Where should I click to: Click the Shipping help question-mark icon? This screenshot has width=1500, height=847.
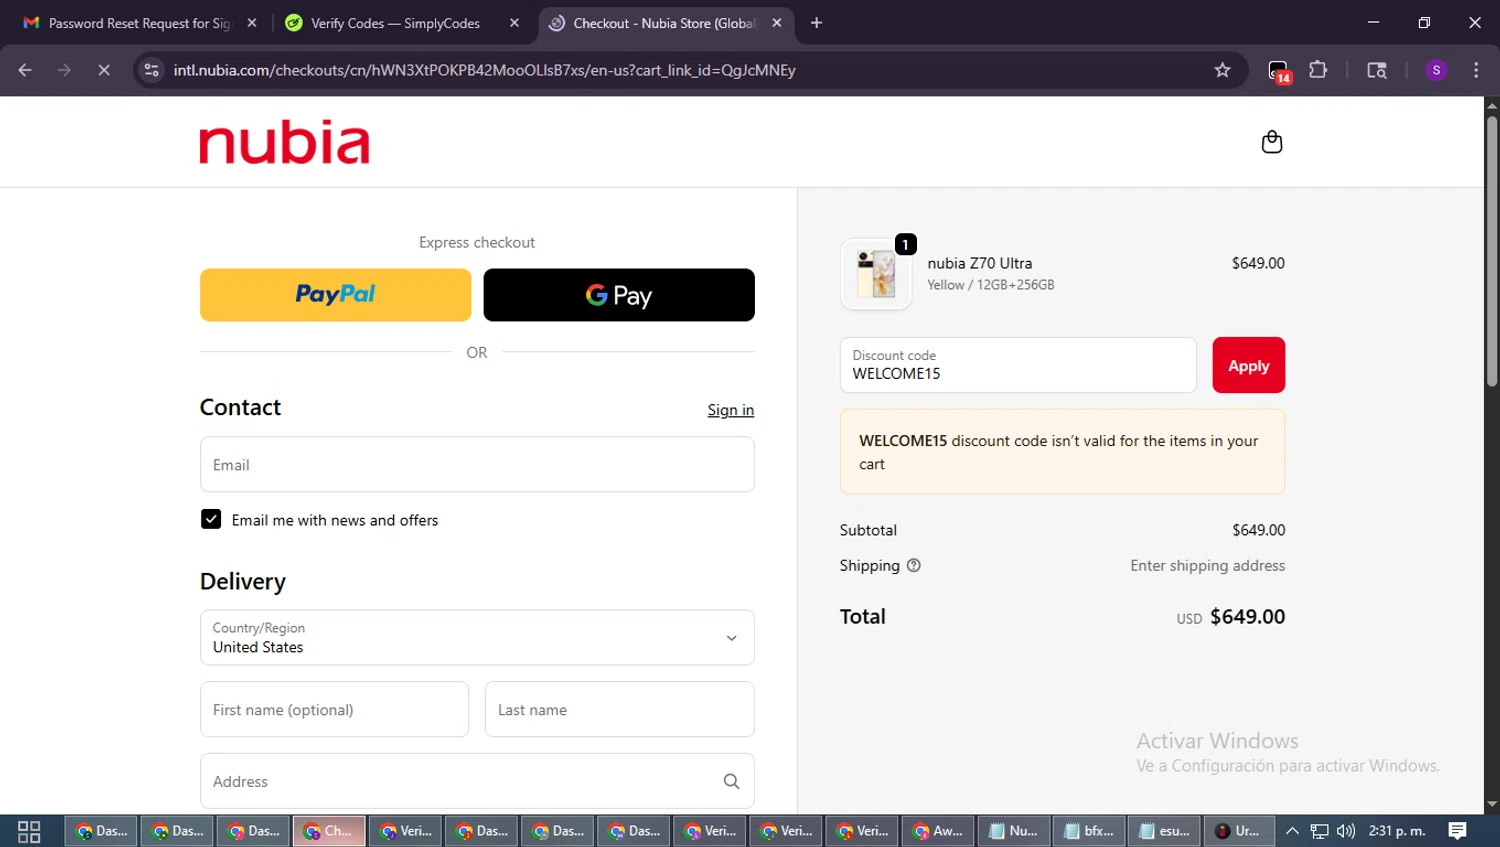click(913, 565)
